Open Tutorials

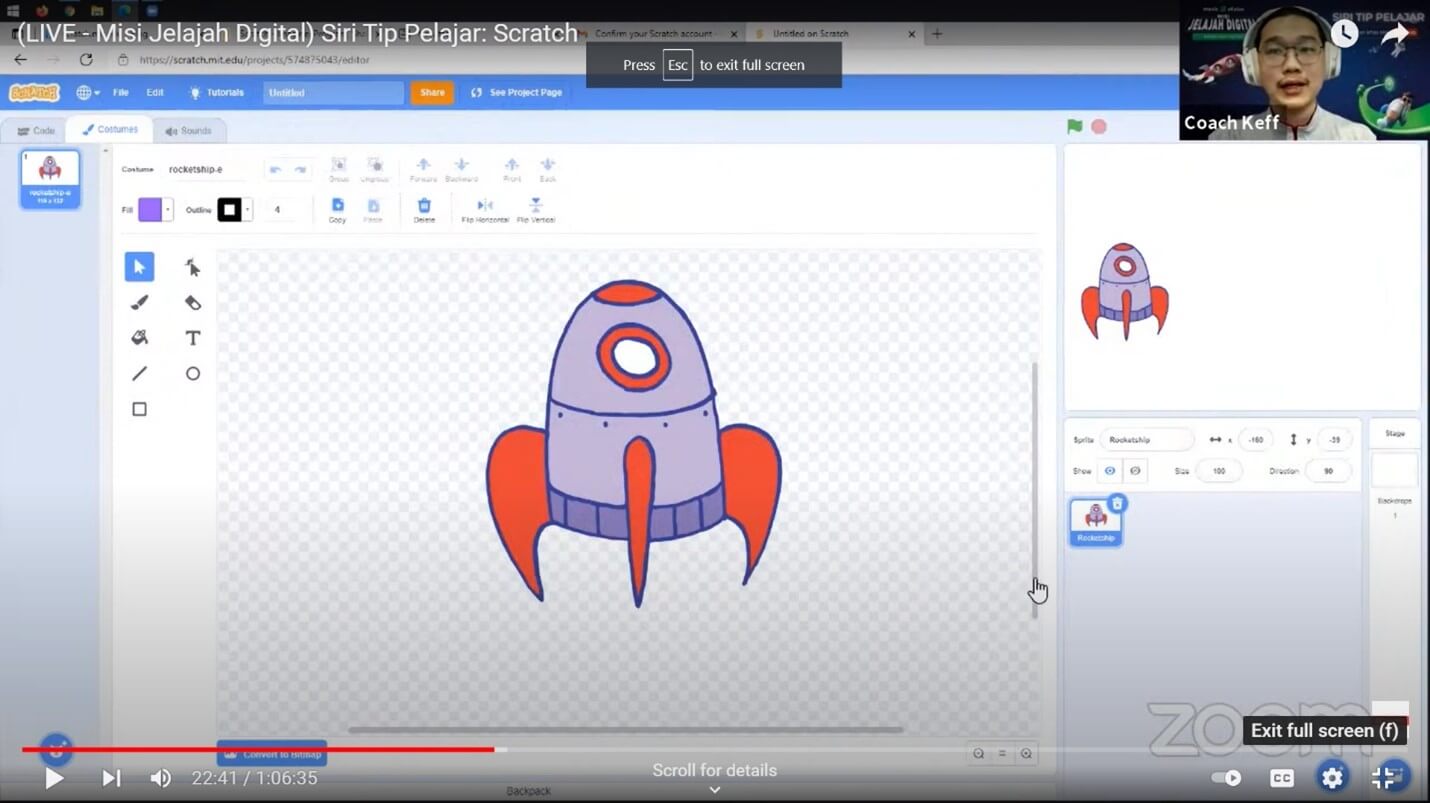216,92
